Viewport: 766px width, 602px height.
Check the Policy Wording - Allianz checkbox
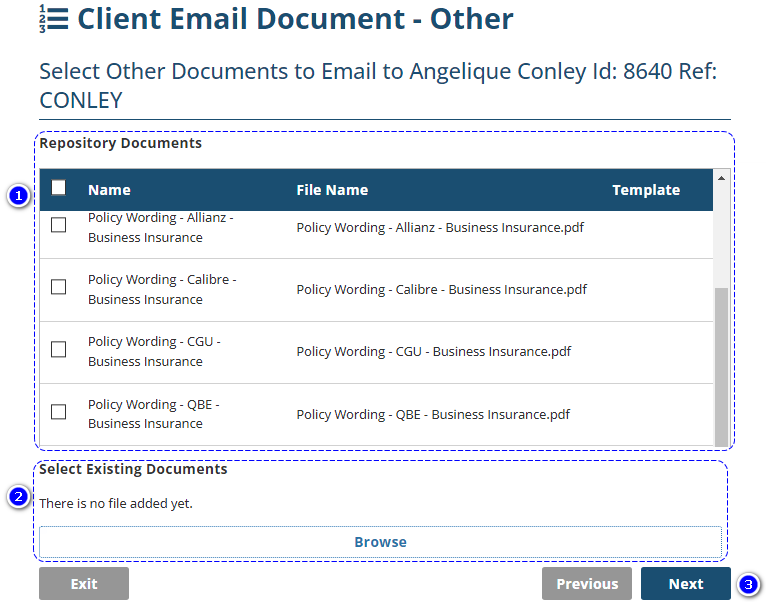59,225
